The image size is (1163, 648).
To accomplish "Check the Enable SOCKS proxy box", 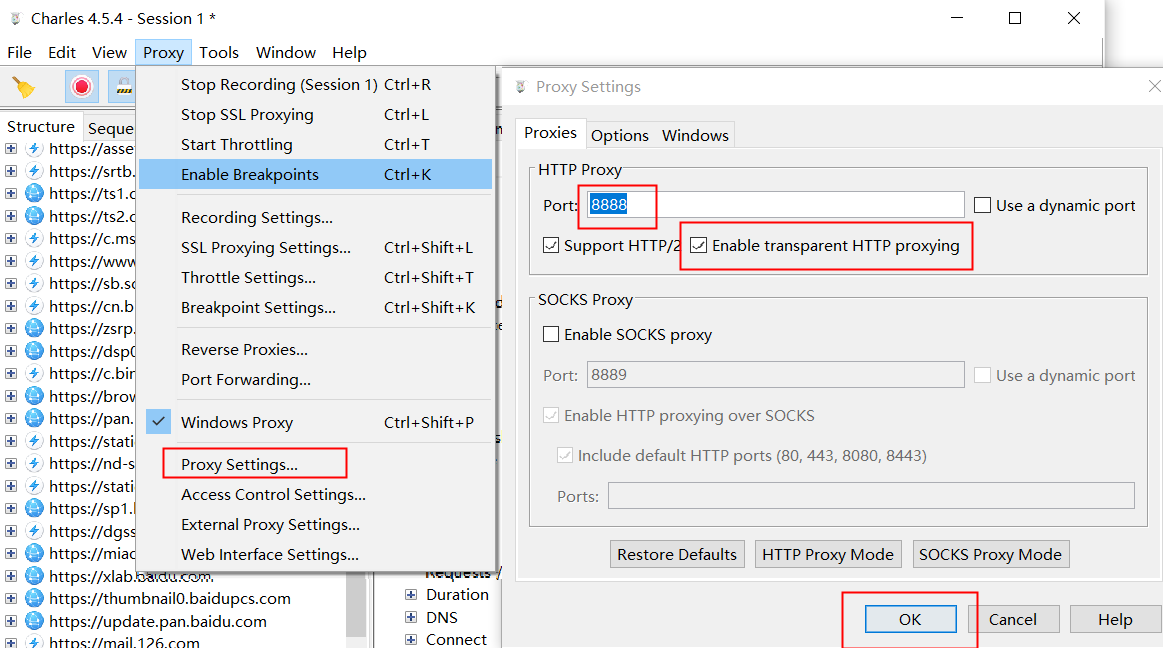I will point(550,334).
